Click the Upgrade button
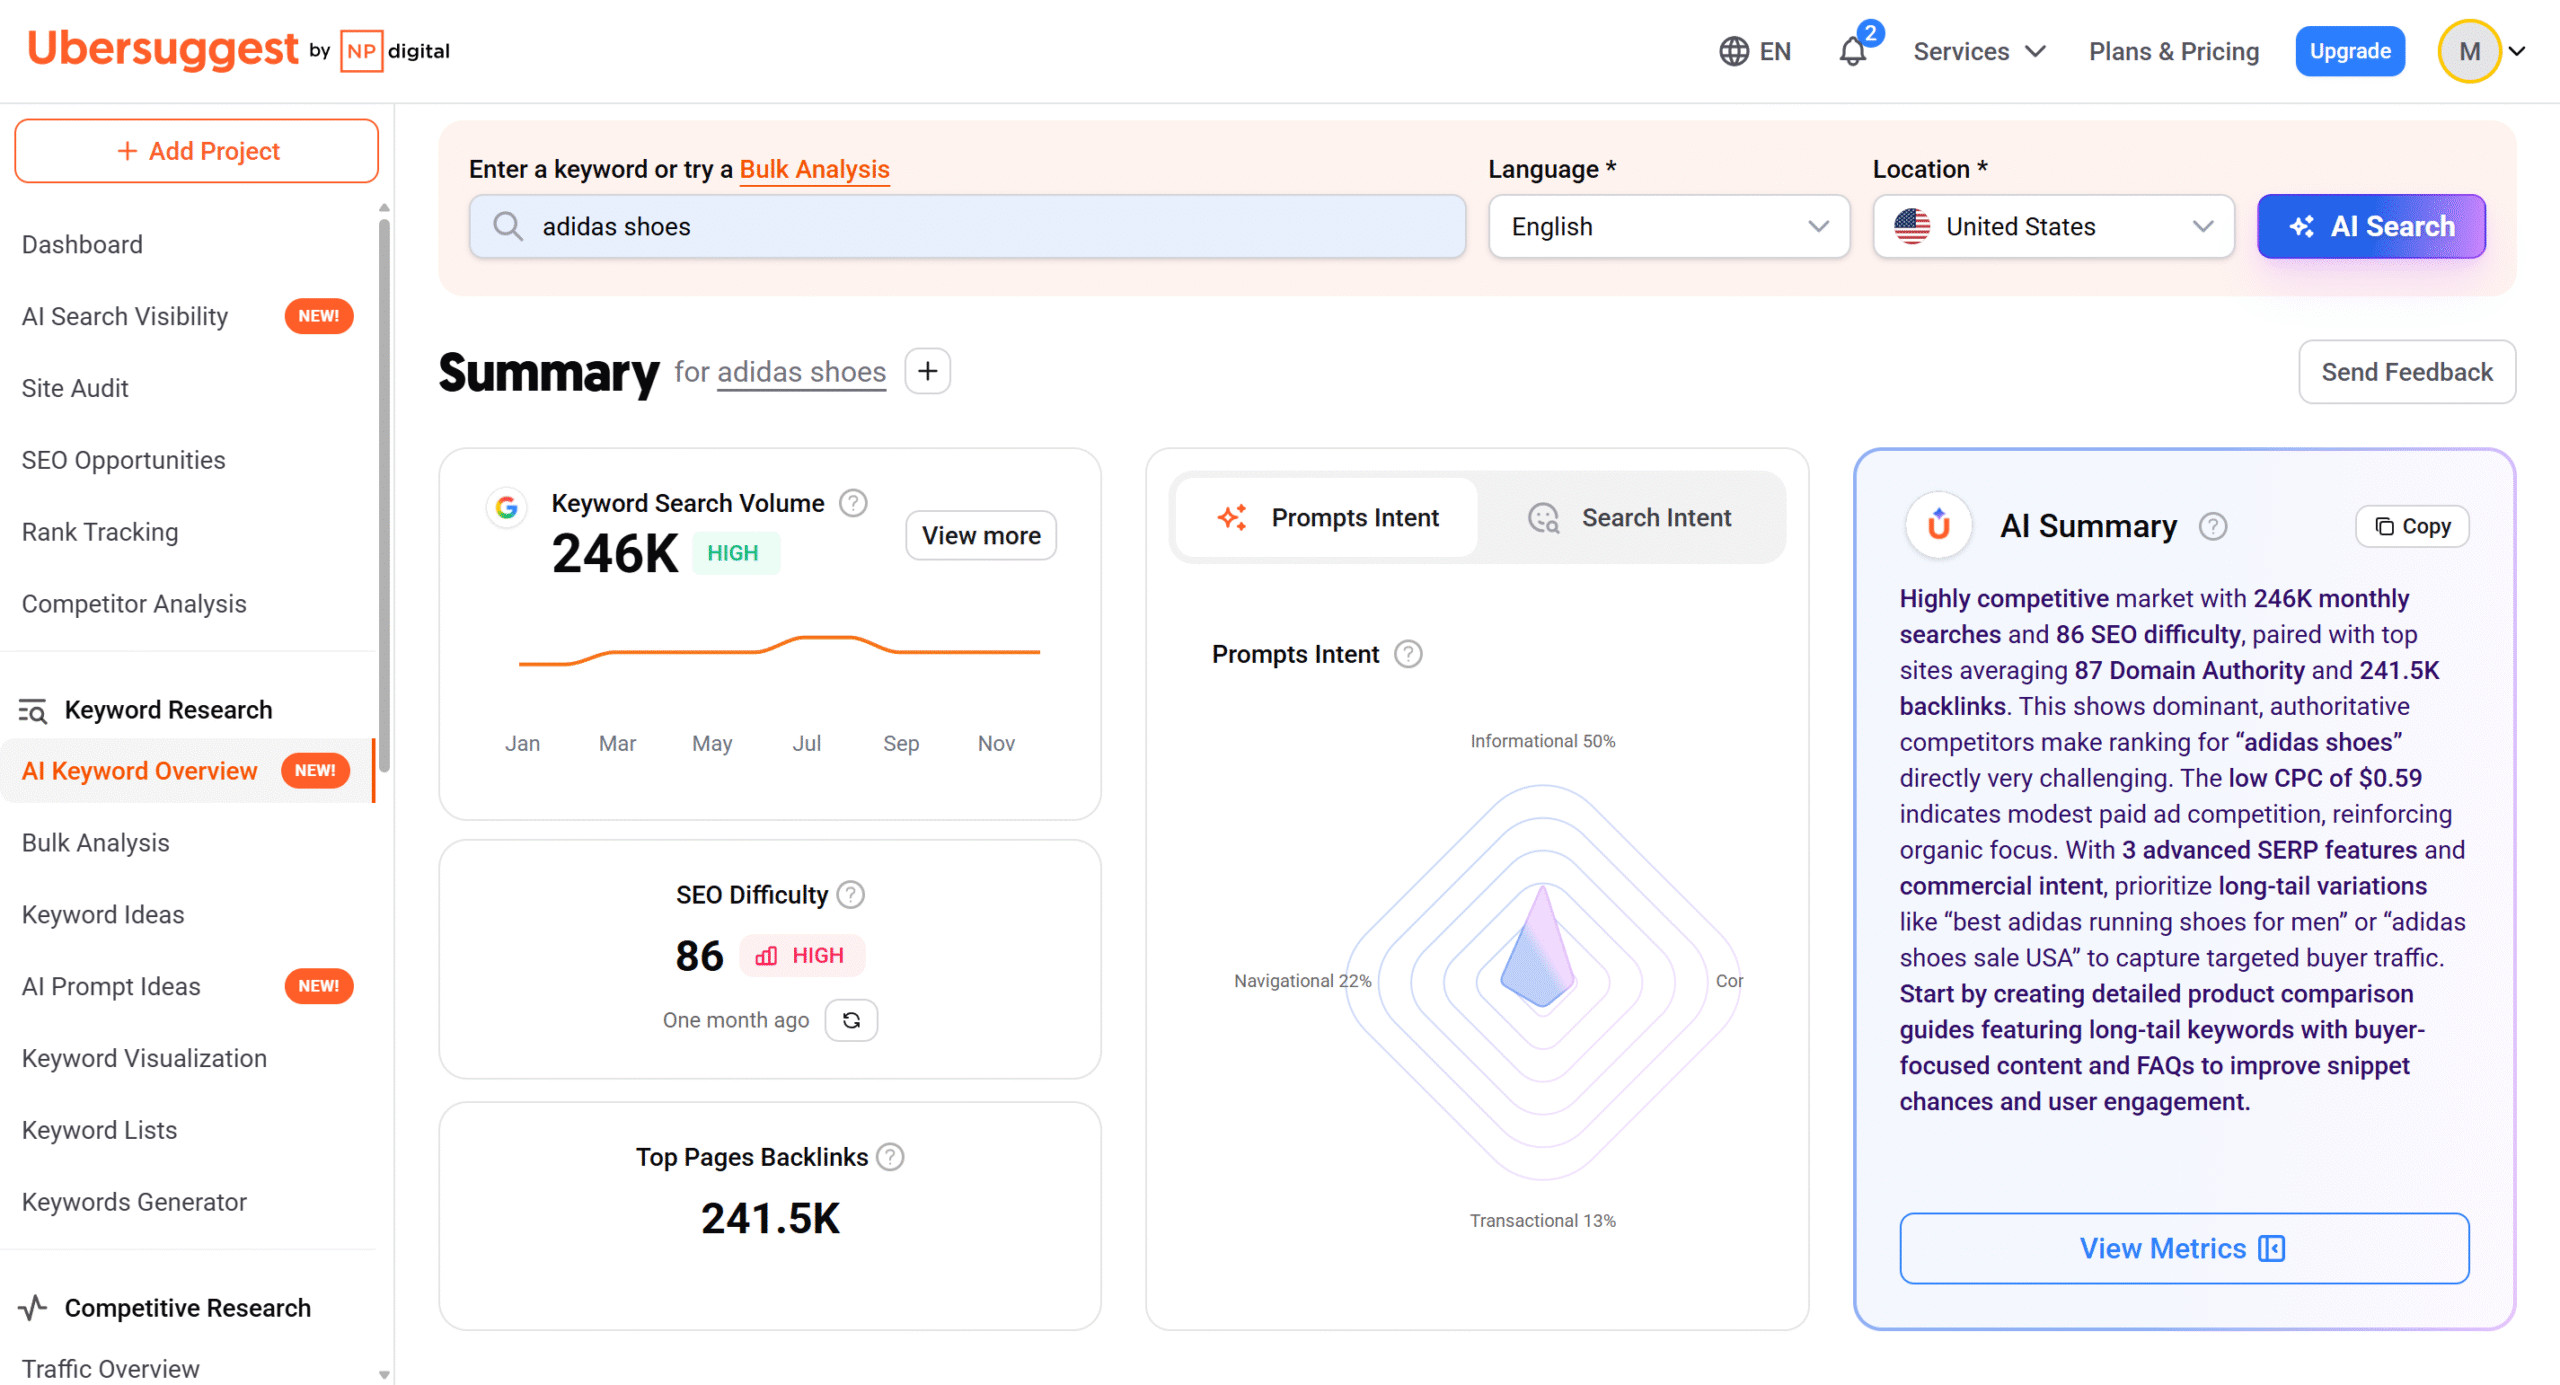Screen dimensions: 2560x1385 [x=2350, y=50]
